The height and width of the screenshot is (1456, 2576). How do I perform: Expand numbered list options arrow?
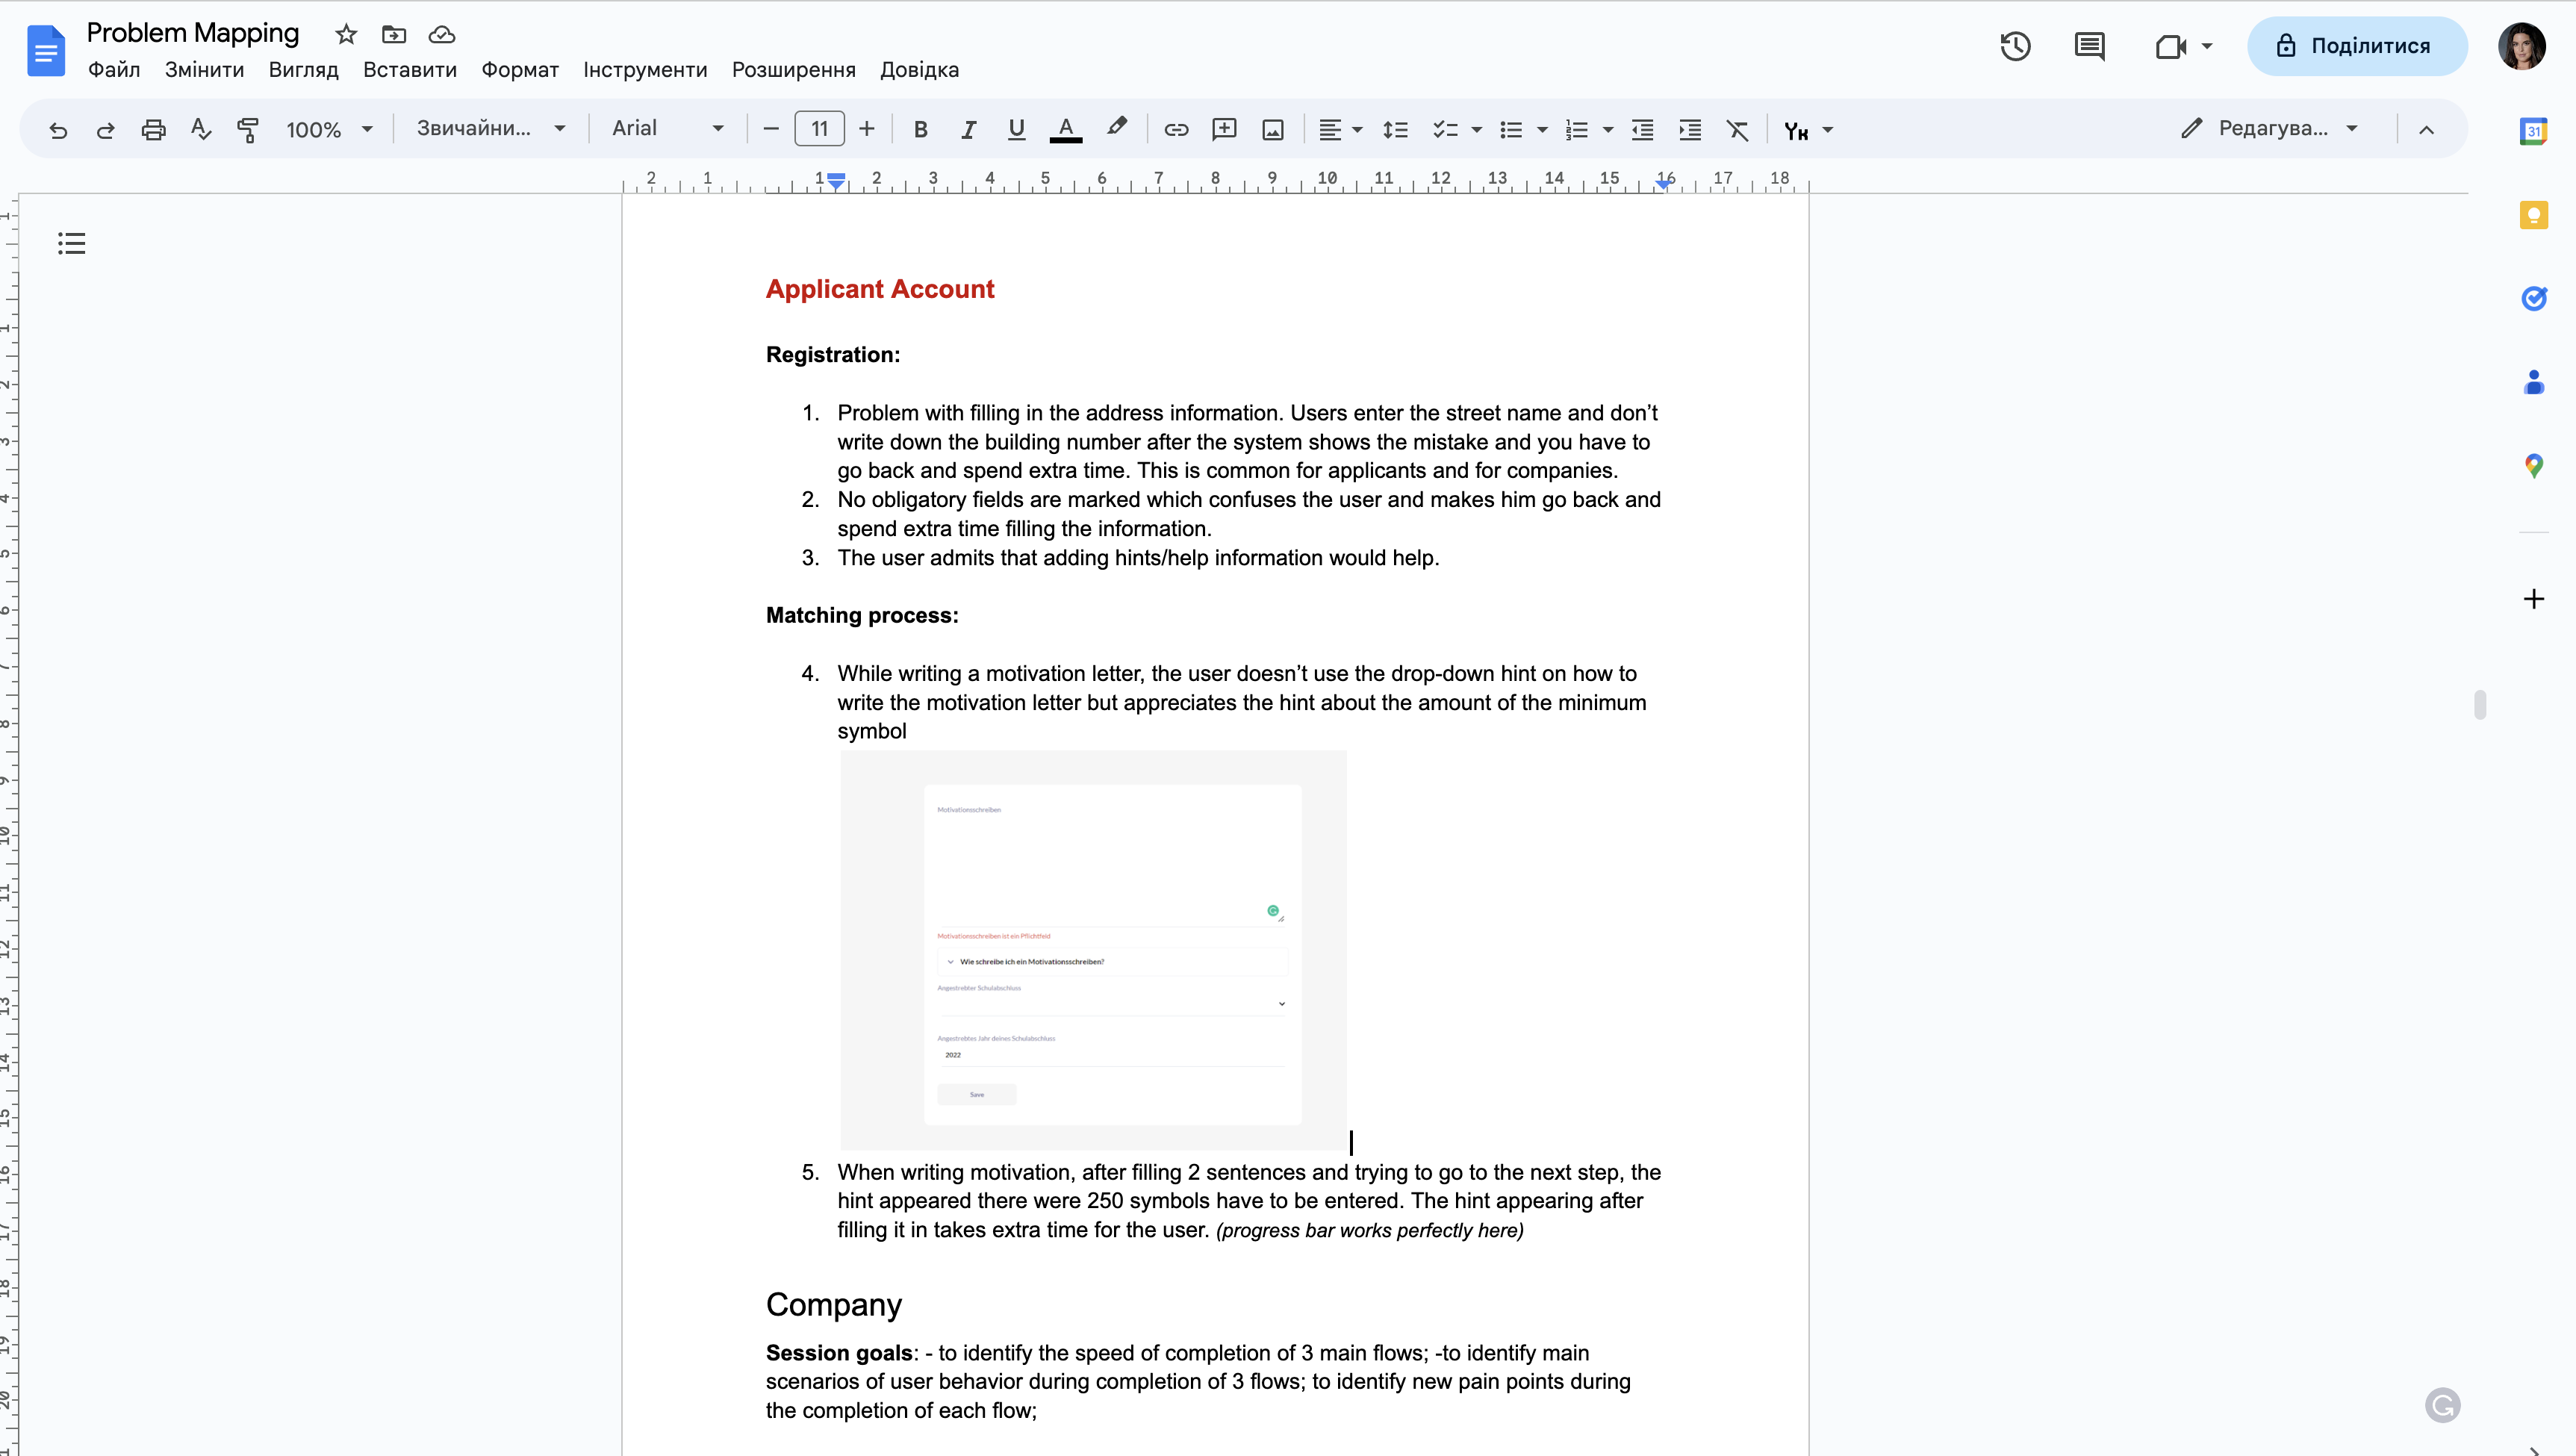click(x=1608, y=130)
